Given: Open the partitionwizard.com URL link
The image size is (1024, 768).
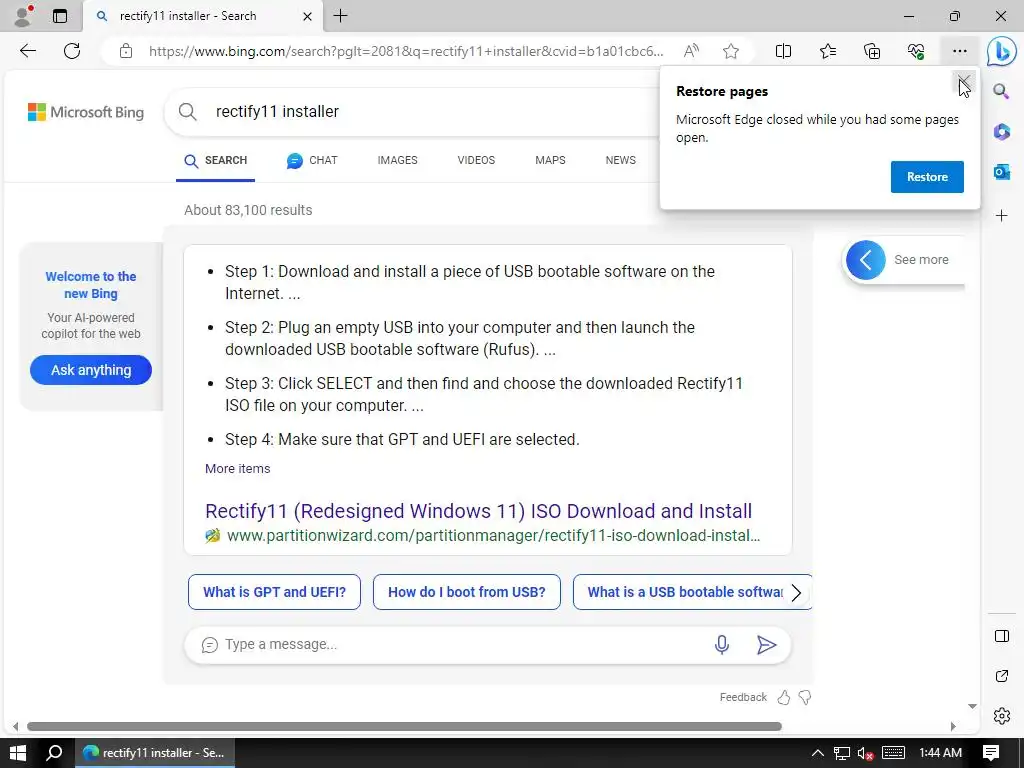Looking at the screenshot, I should click(493, 536).
